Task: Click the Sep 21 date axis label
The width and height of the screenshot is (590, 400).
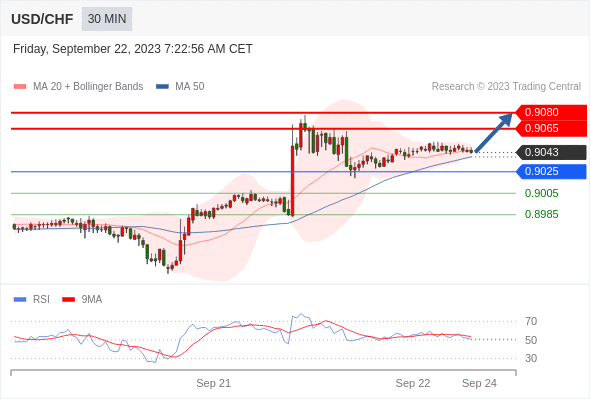Action: [213, 383]
